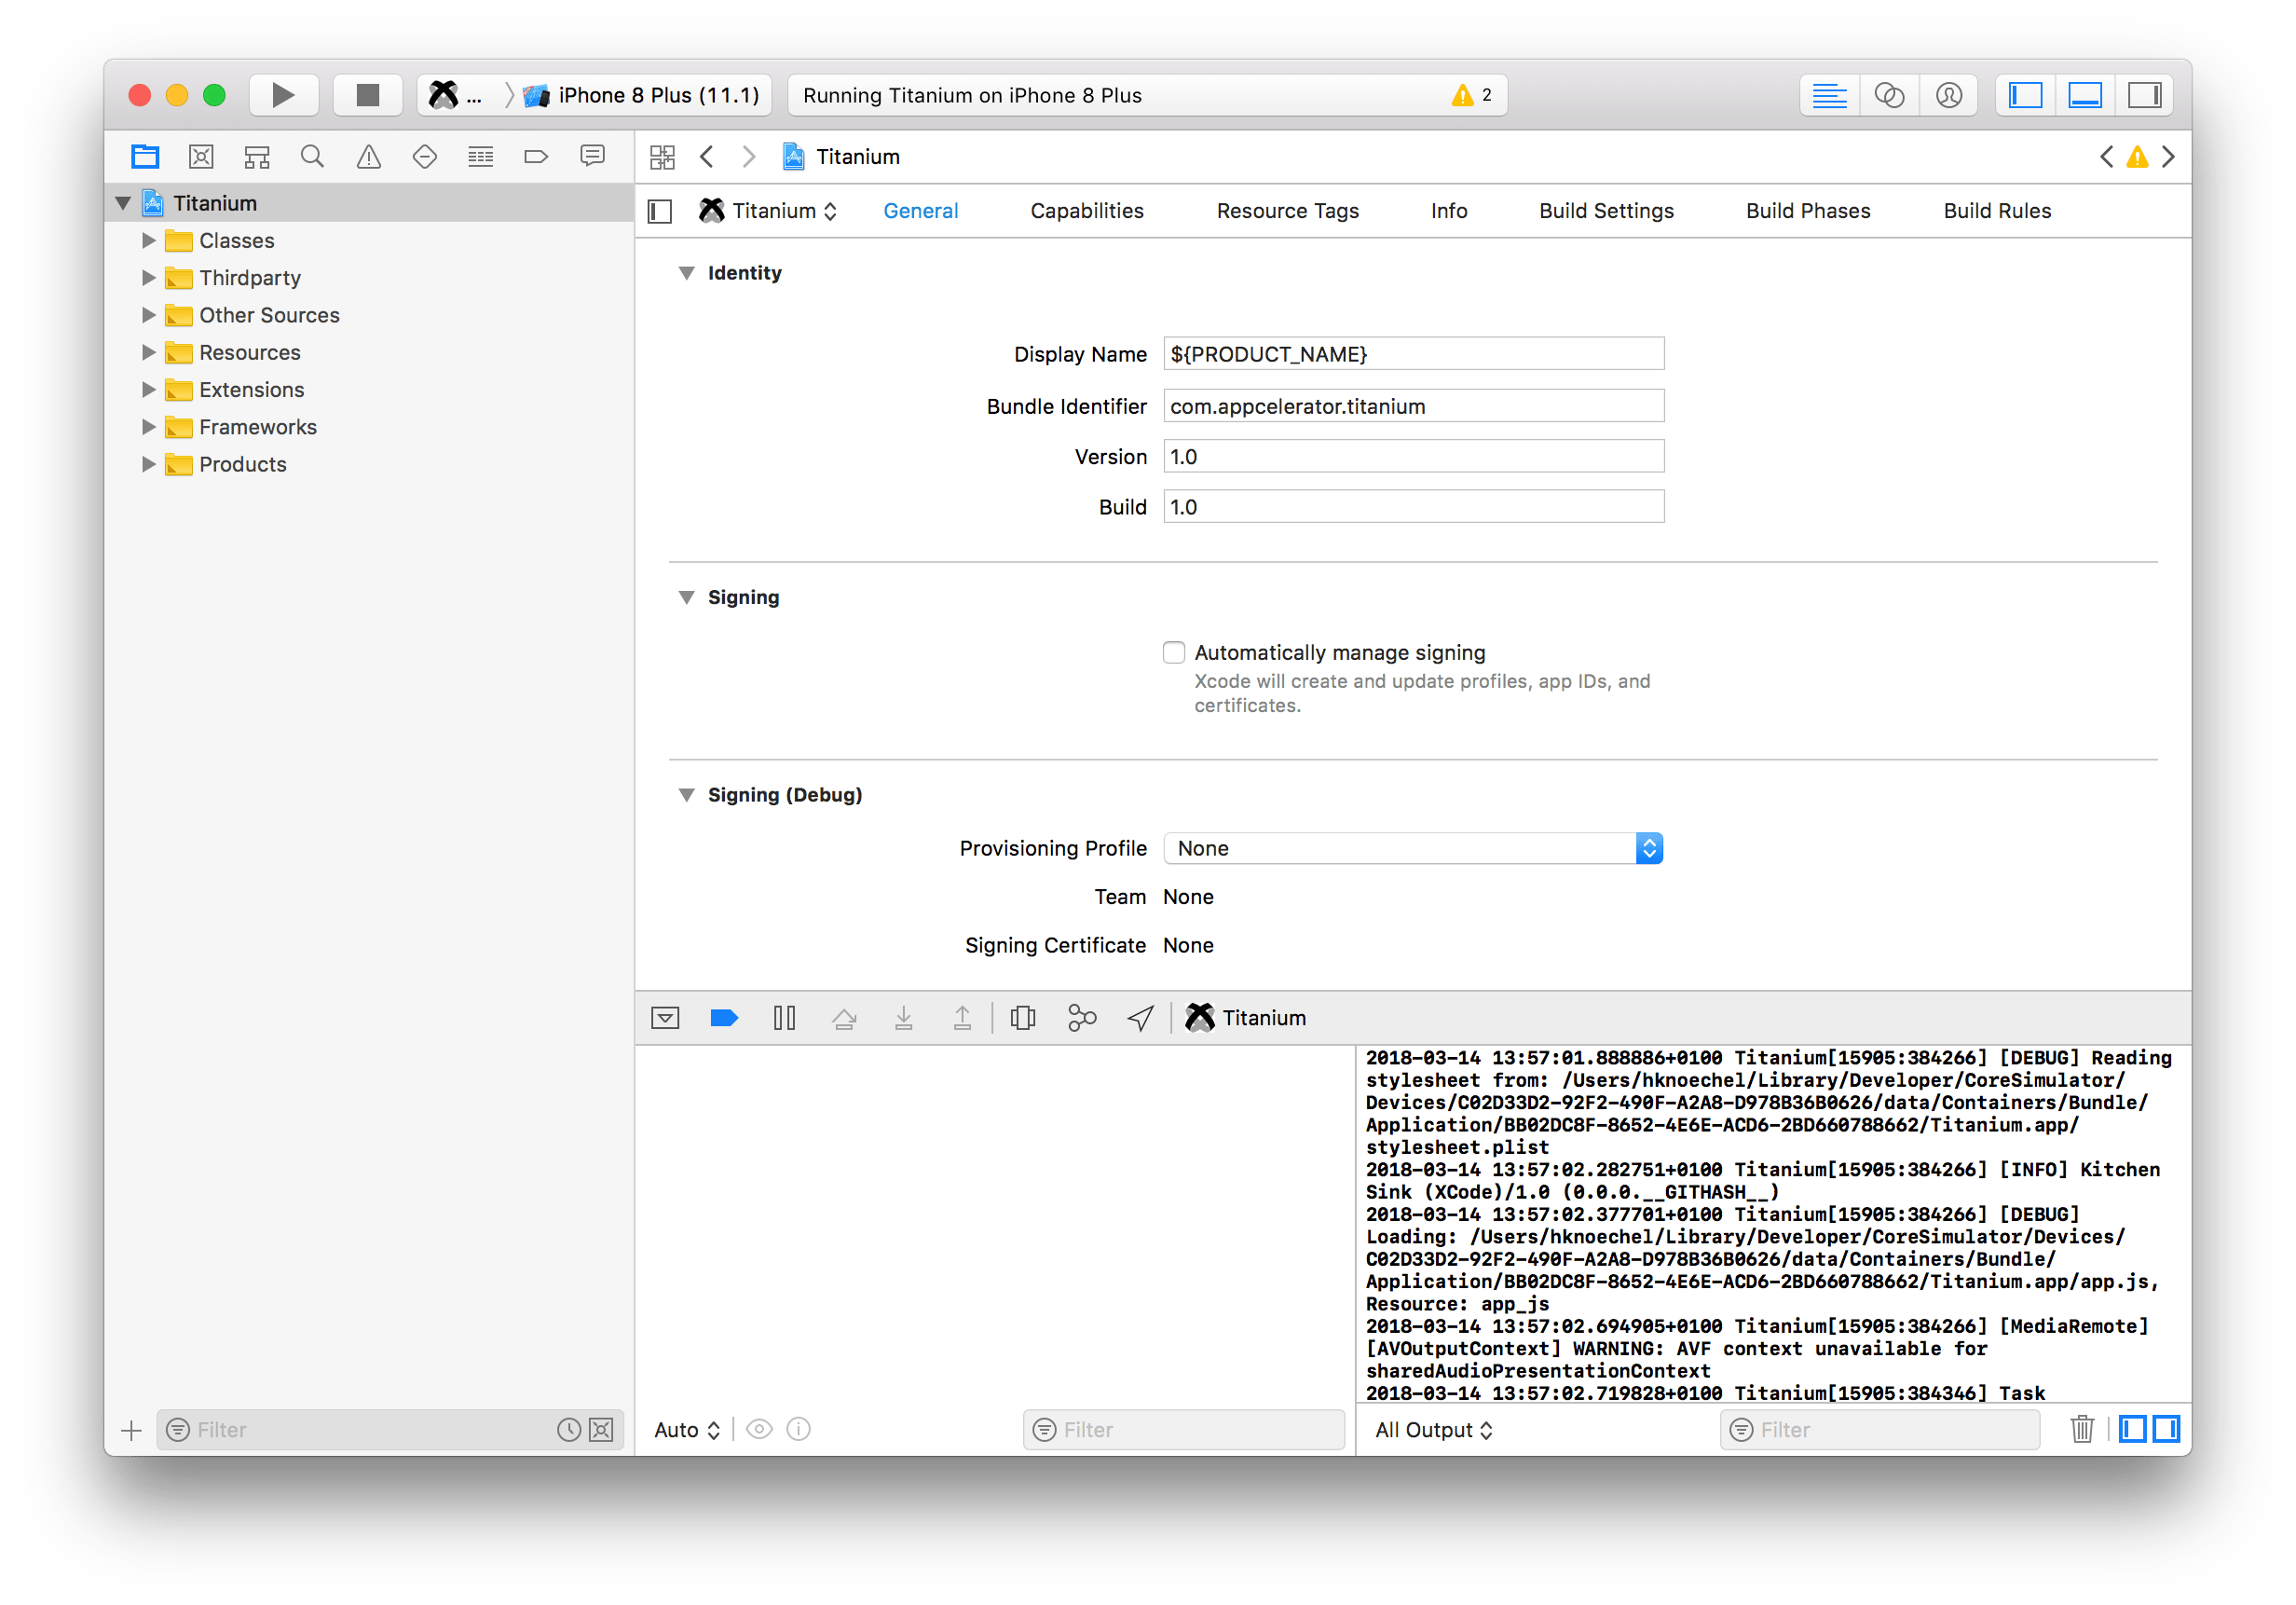Screen dimensions: 2296x1605
Task: Open the Provisioning Profile dropdown
Action: (x=1412, y=848)
